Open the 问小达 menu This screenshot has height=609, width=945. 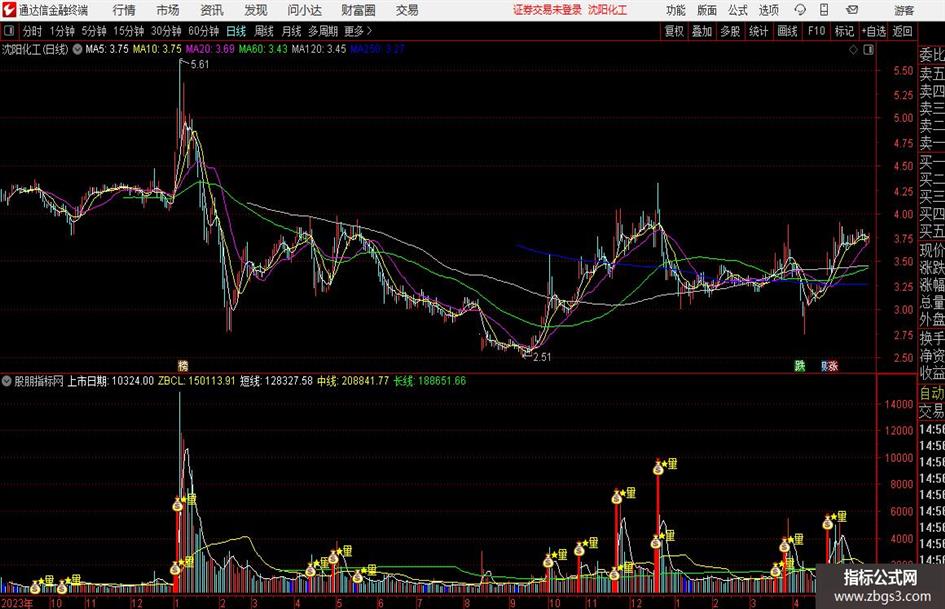[304, 10]
